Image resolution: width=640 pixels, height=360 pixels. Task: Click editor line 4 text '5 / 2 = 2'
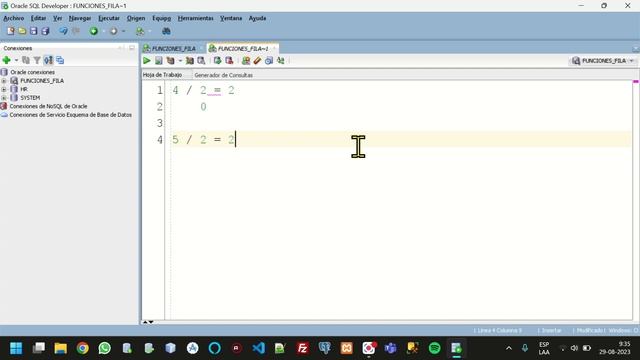(203, 140)
